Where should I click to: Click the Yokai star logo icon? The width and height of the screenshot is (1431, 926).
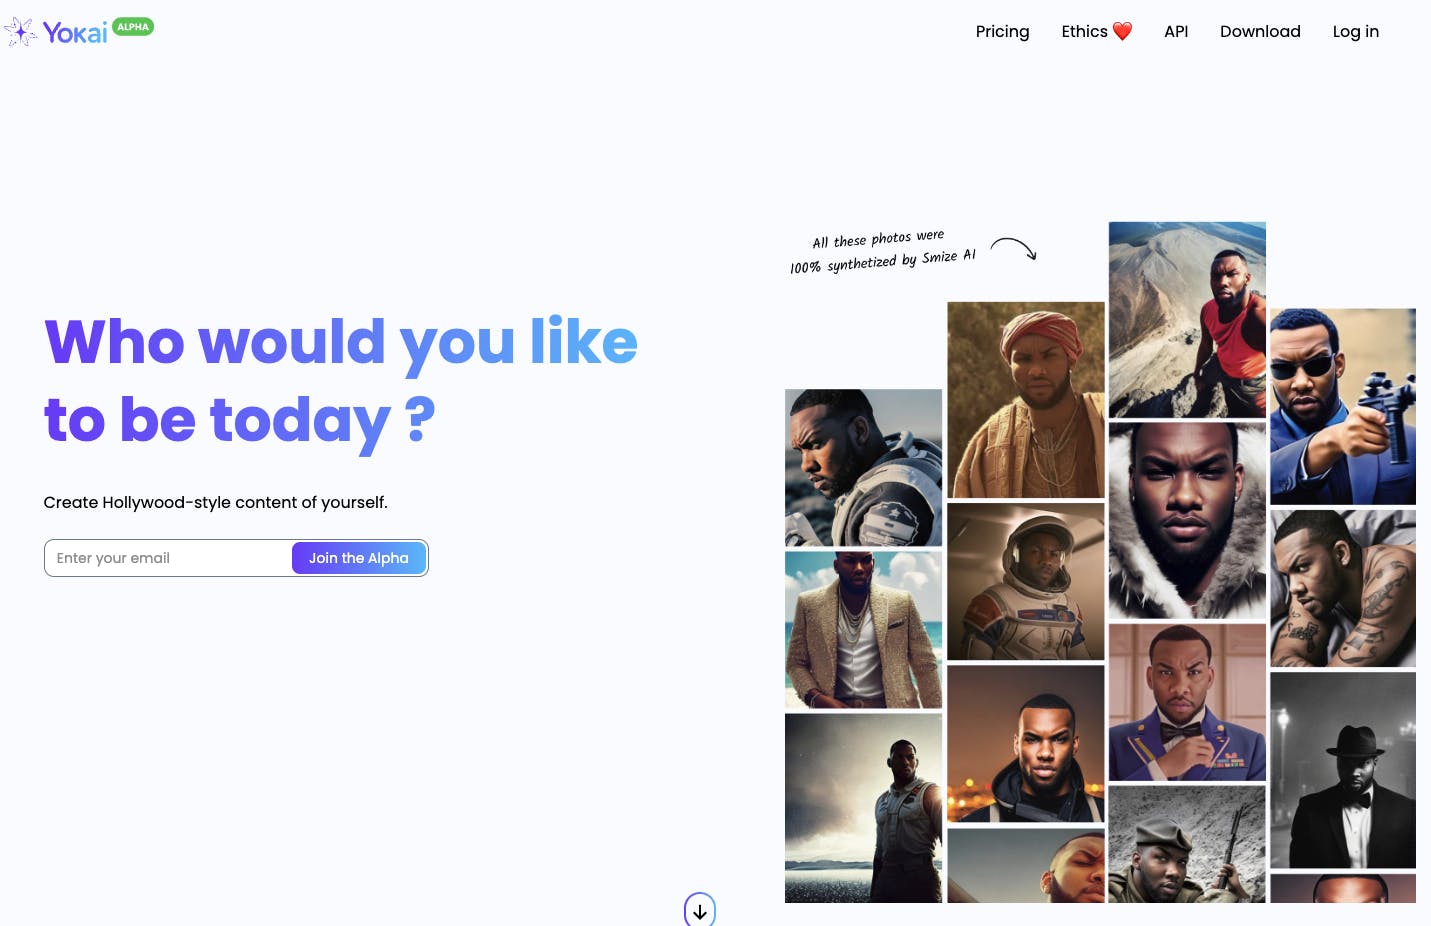[20, 32]
